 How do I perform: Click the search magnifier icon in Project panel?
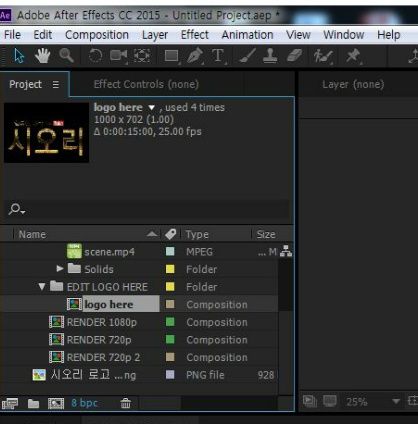pos(14,209)
